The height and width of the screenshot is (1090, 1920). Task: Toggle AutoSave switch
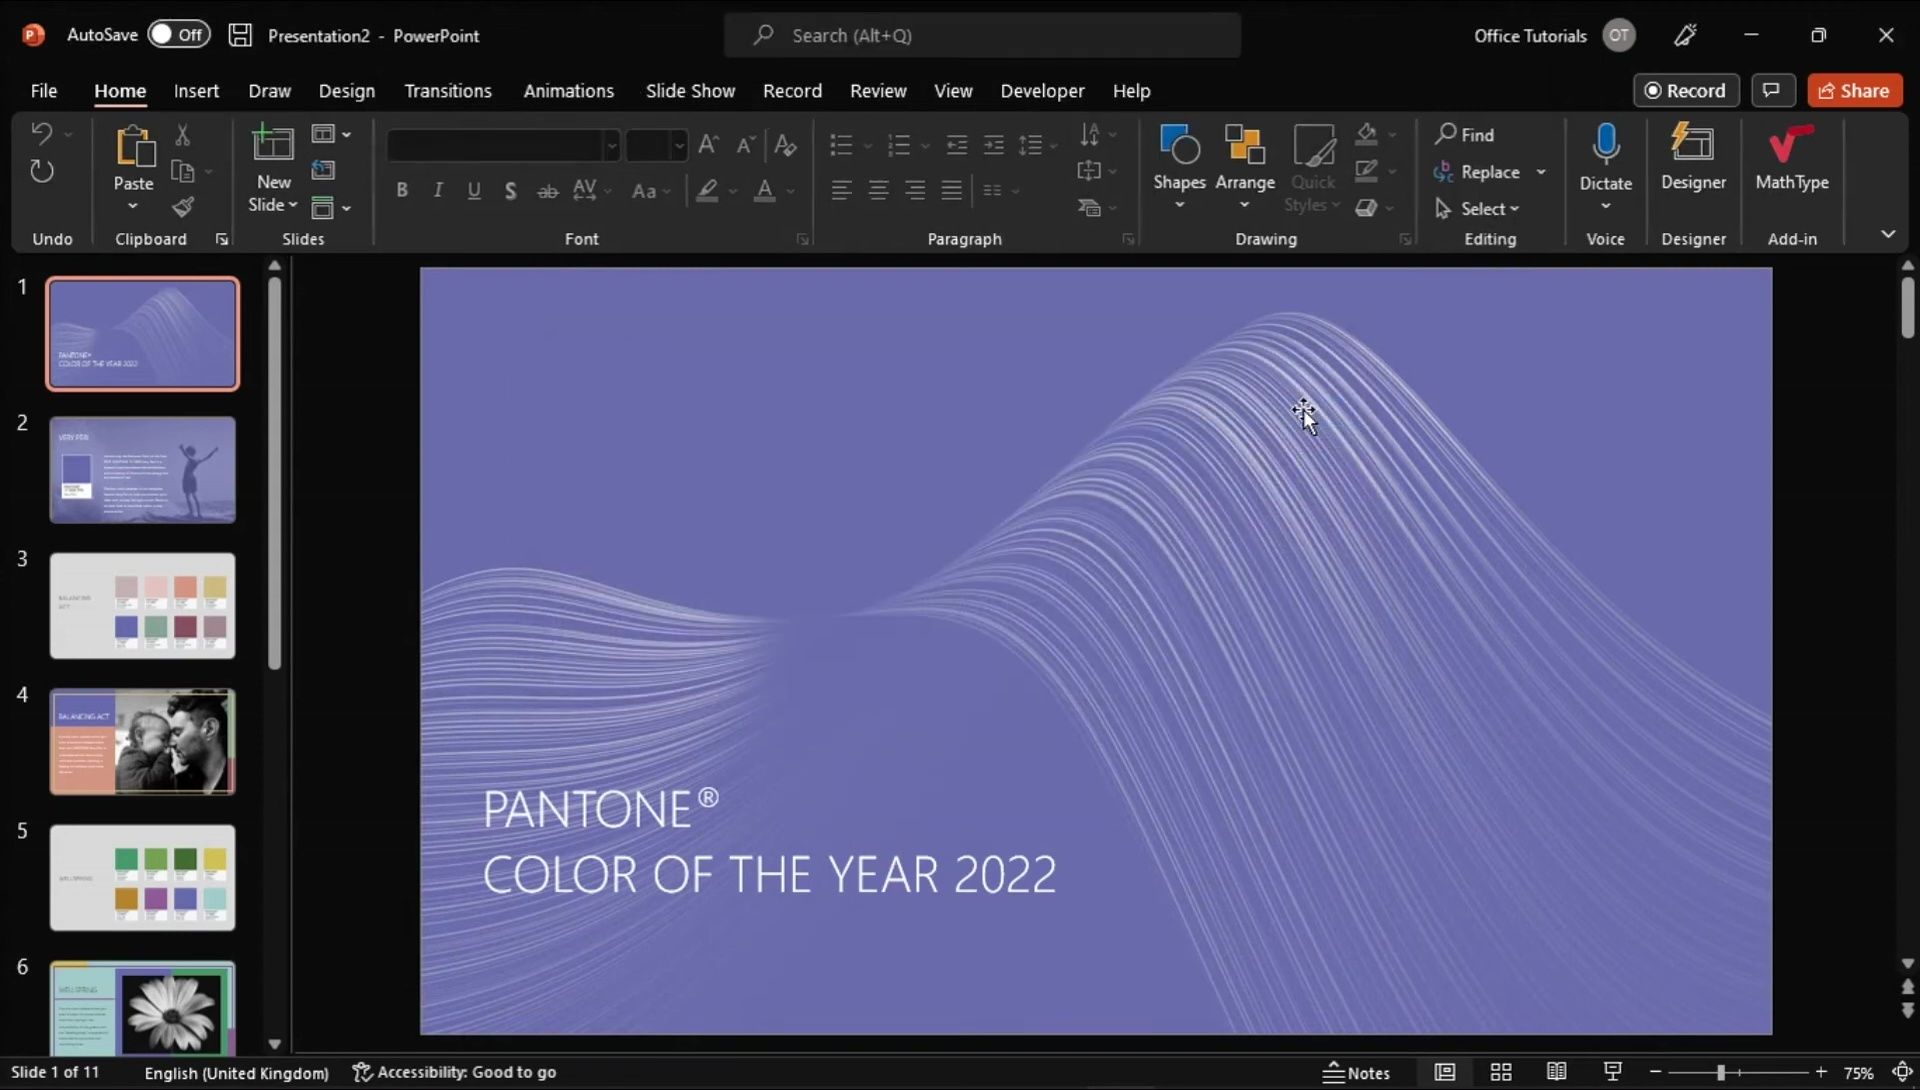[x=178, y=34]
